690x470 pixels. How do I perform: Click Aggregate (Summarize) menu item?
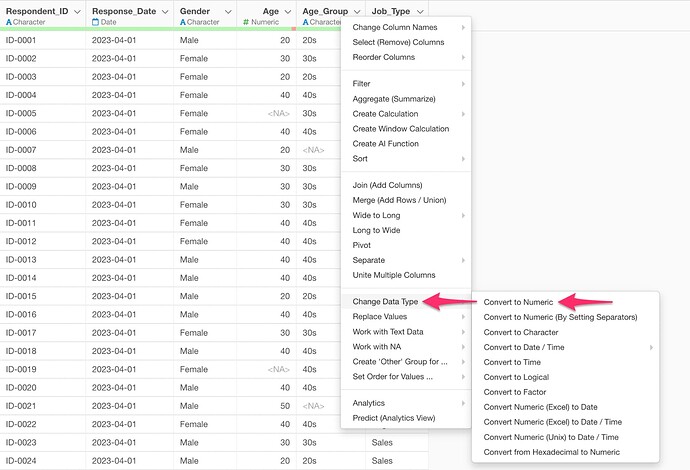coord(392,99)
